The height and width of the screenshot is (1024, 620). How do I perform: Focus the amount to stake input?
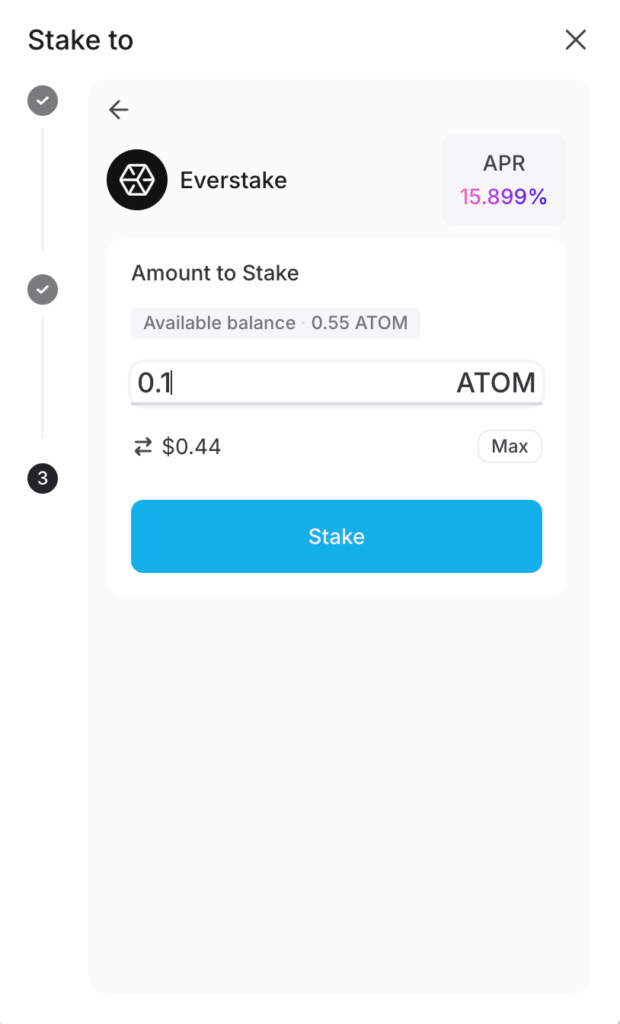click(x=290, y=383)
